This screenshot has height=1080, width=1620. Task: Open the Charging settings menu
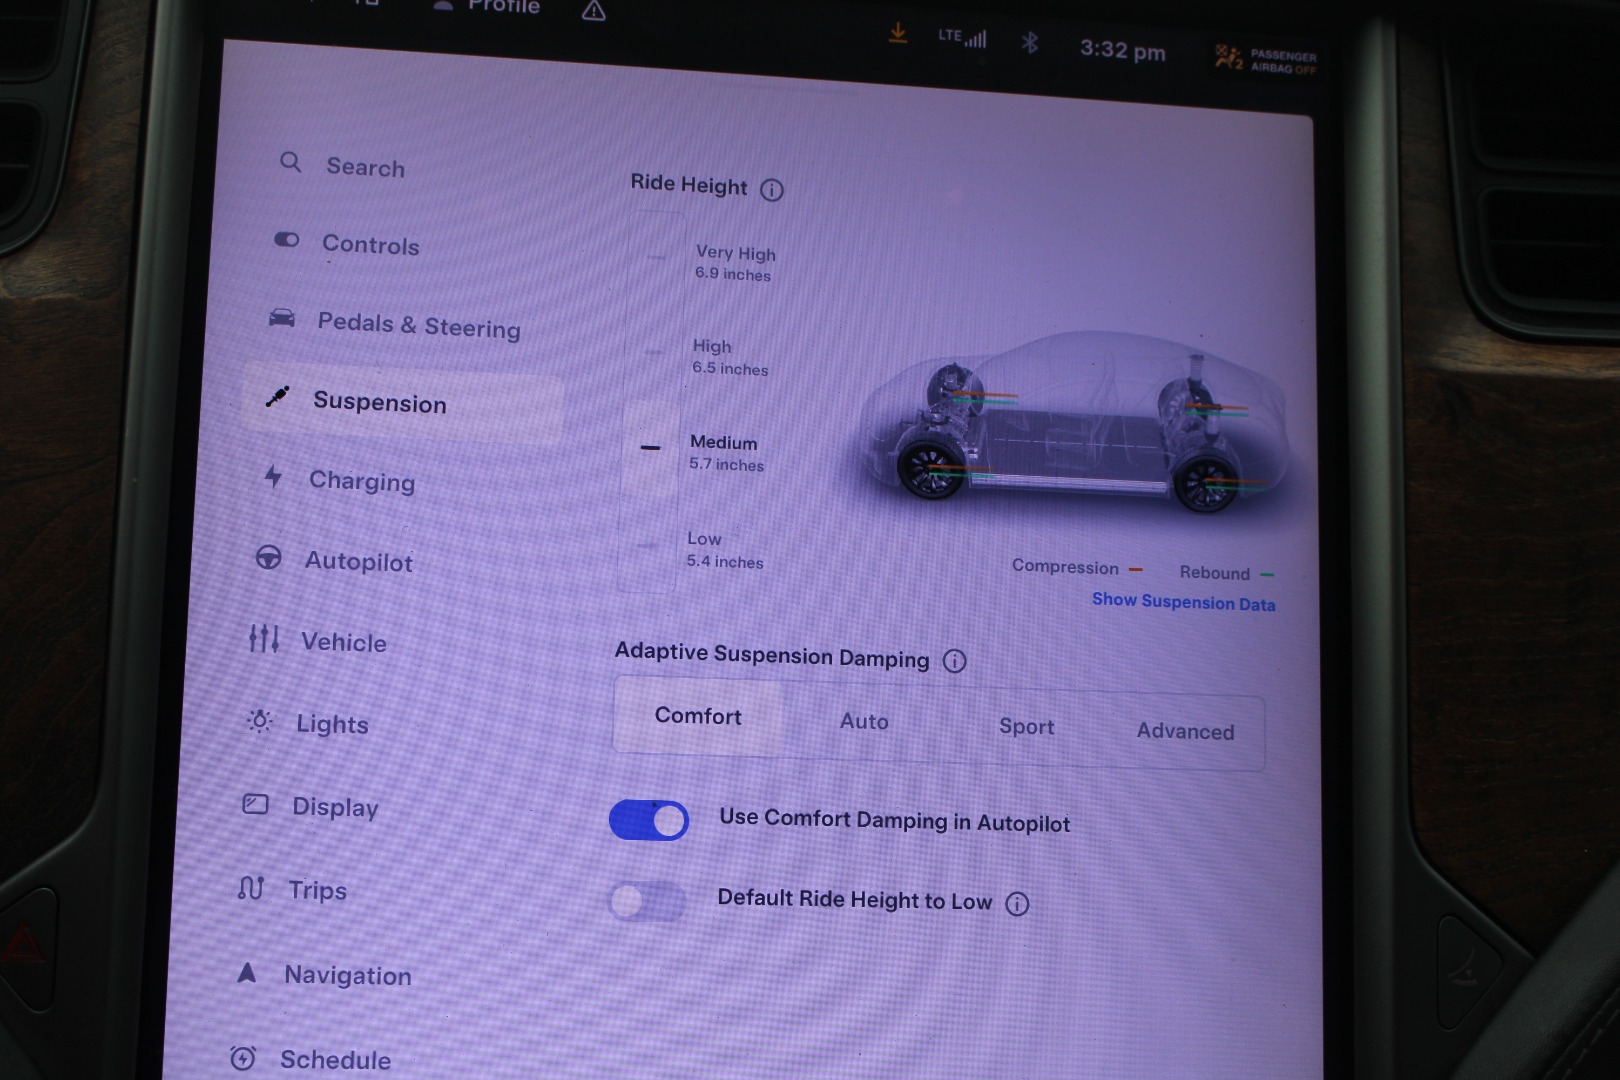click(361, 481)
